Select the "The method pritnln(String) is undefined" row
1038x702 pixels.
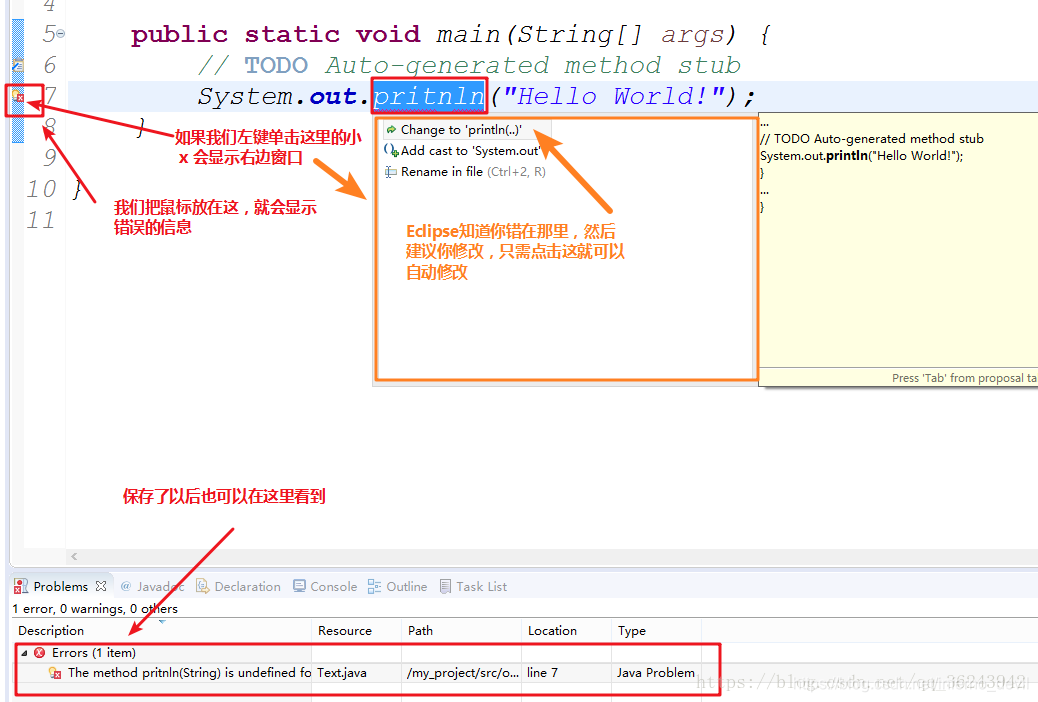[357, 673]
